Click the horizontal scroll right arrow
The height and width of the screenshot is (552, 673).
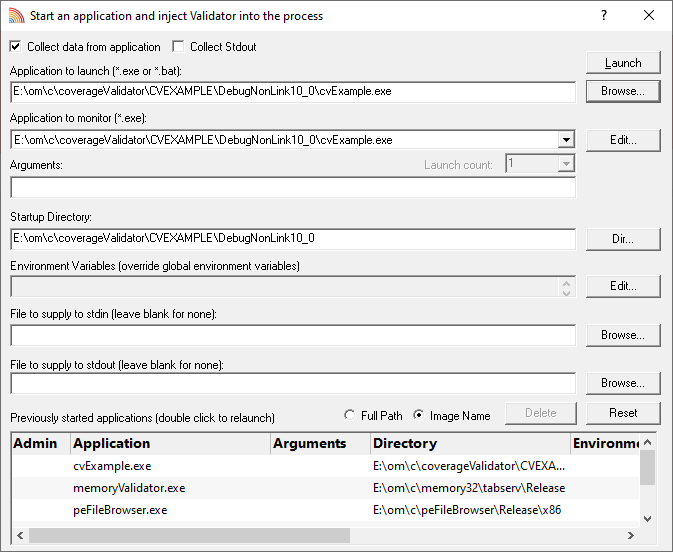click(631, 535)
